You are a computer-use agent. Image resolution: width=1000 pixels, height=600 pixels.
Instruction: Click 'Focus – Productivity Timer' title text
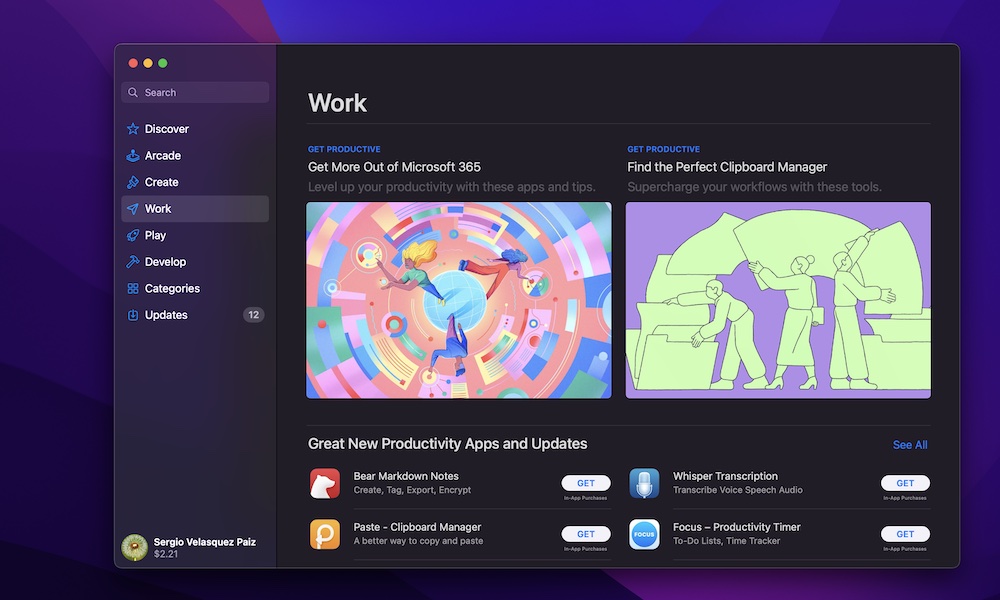pyautogui.click(x=737, y=527)
